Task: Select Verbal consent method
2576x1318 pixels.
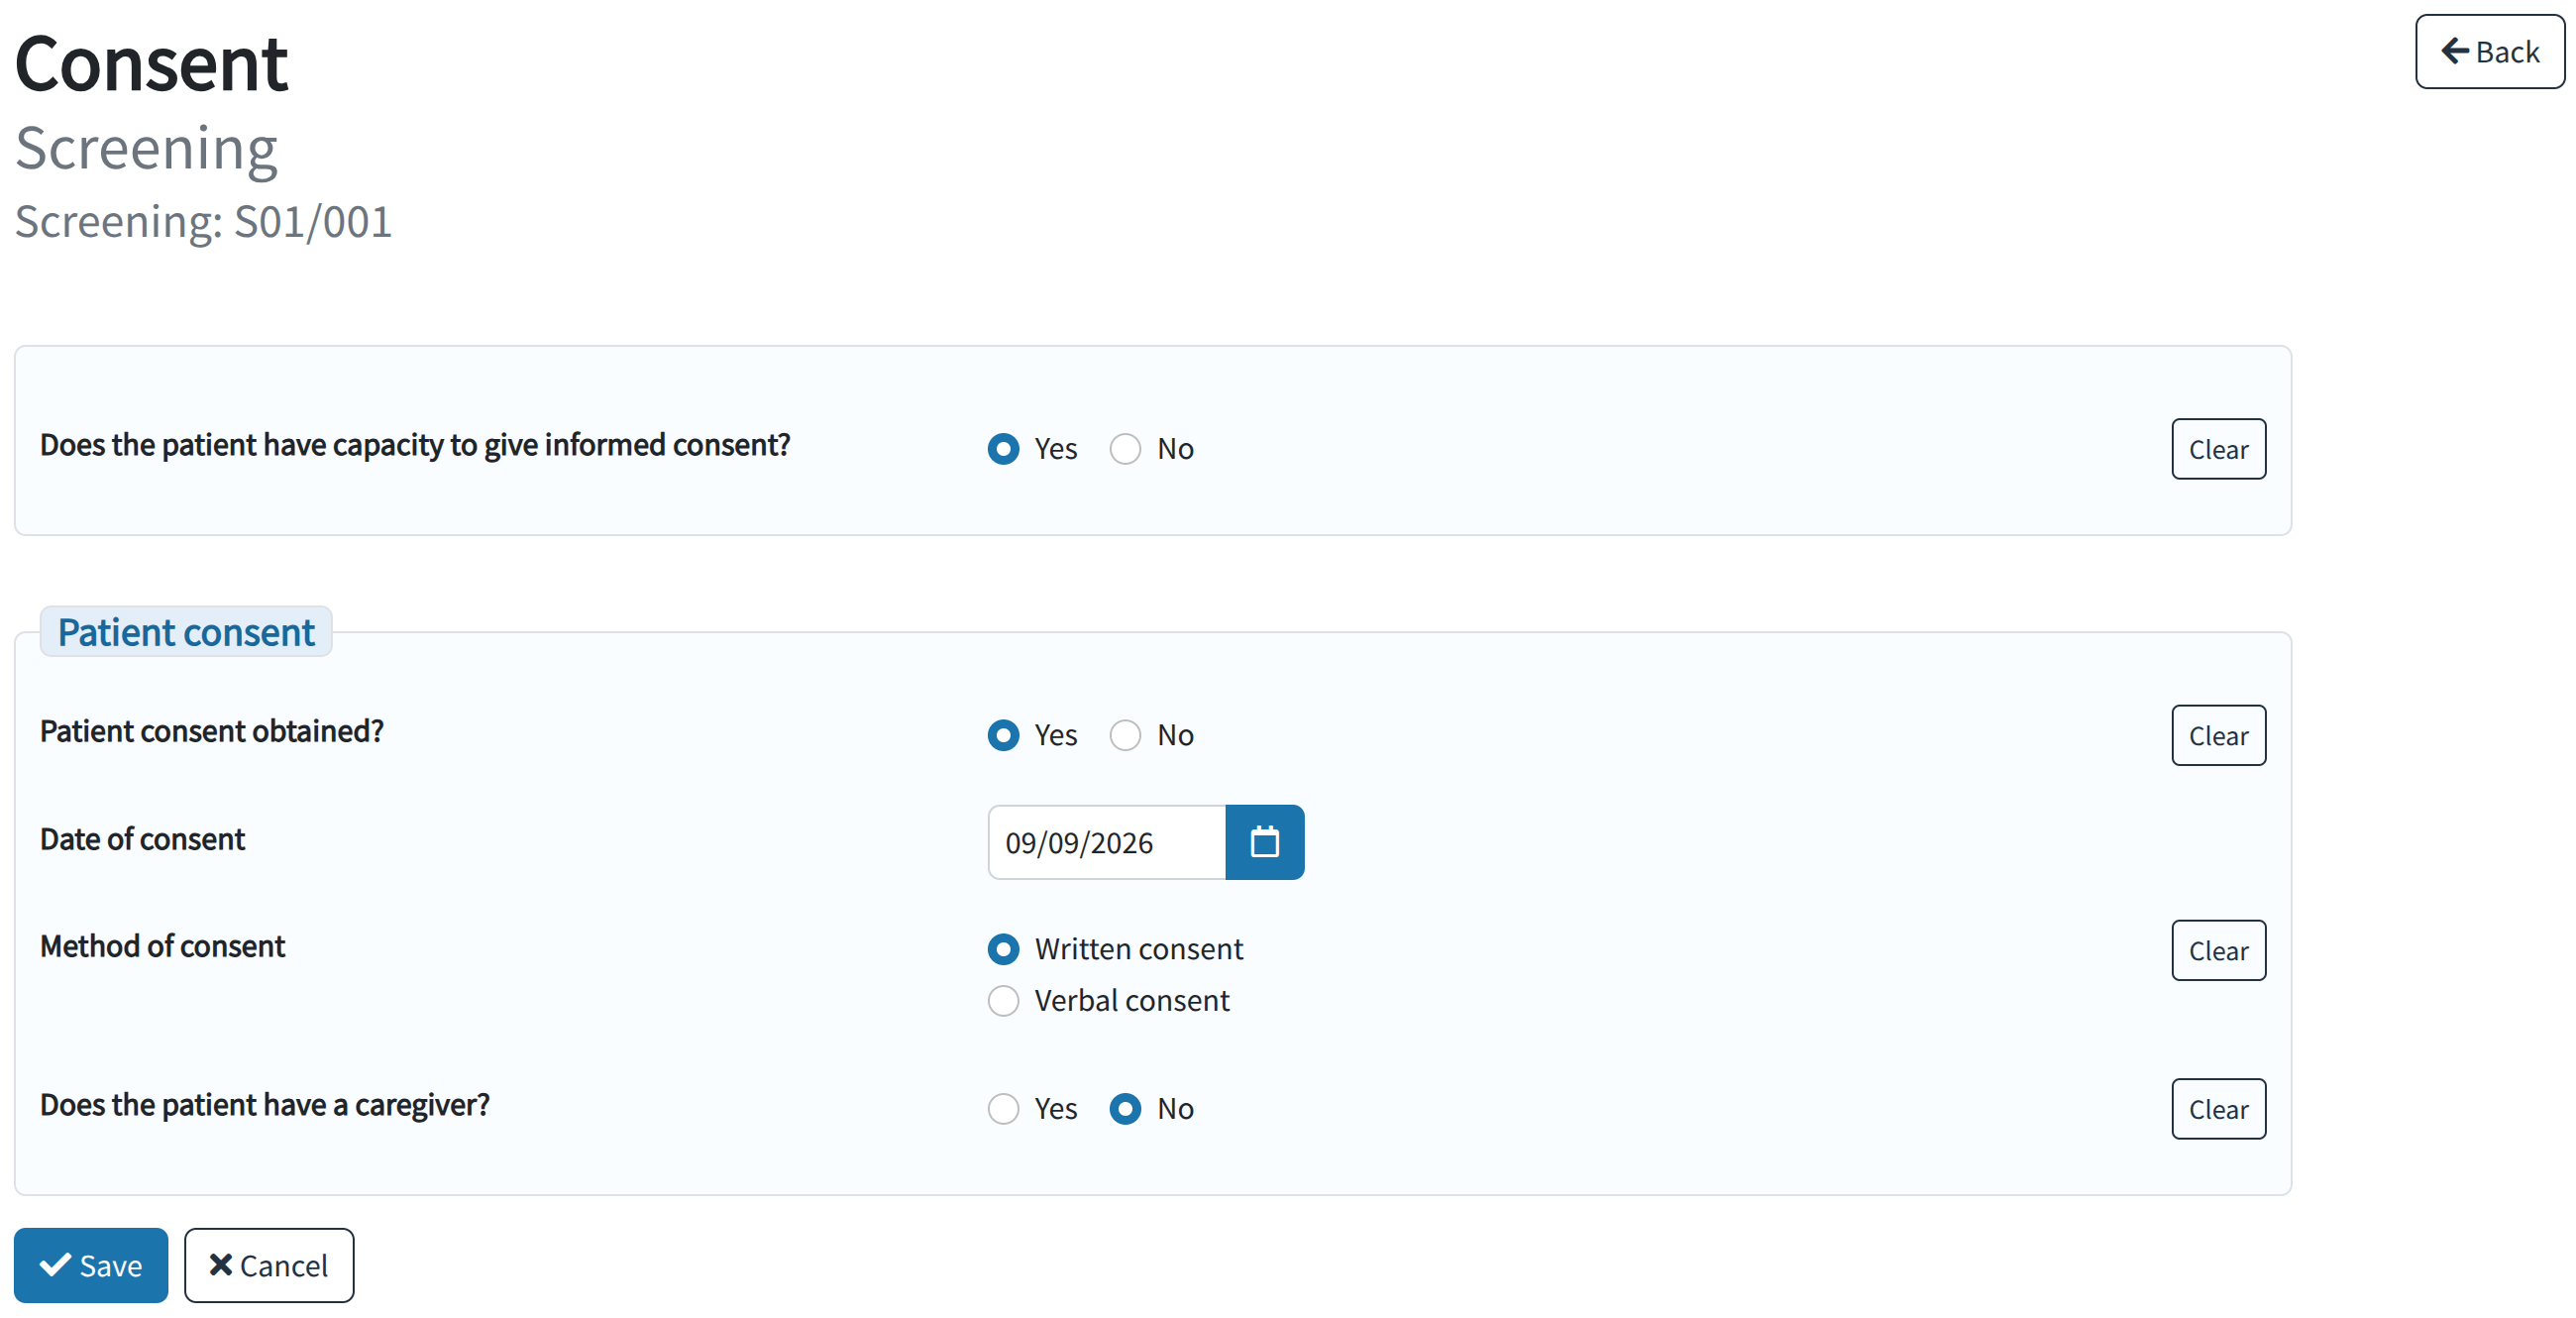Action: pyautogui.click(x=1003, y=1001)
